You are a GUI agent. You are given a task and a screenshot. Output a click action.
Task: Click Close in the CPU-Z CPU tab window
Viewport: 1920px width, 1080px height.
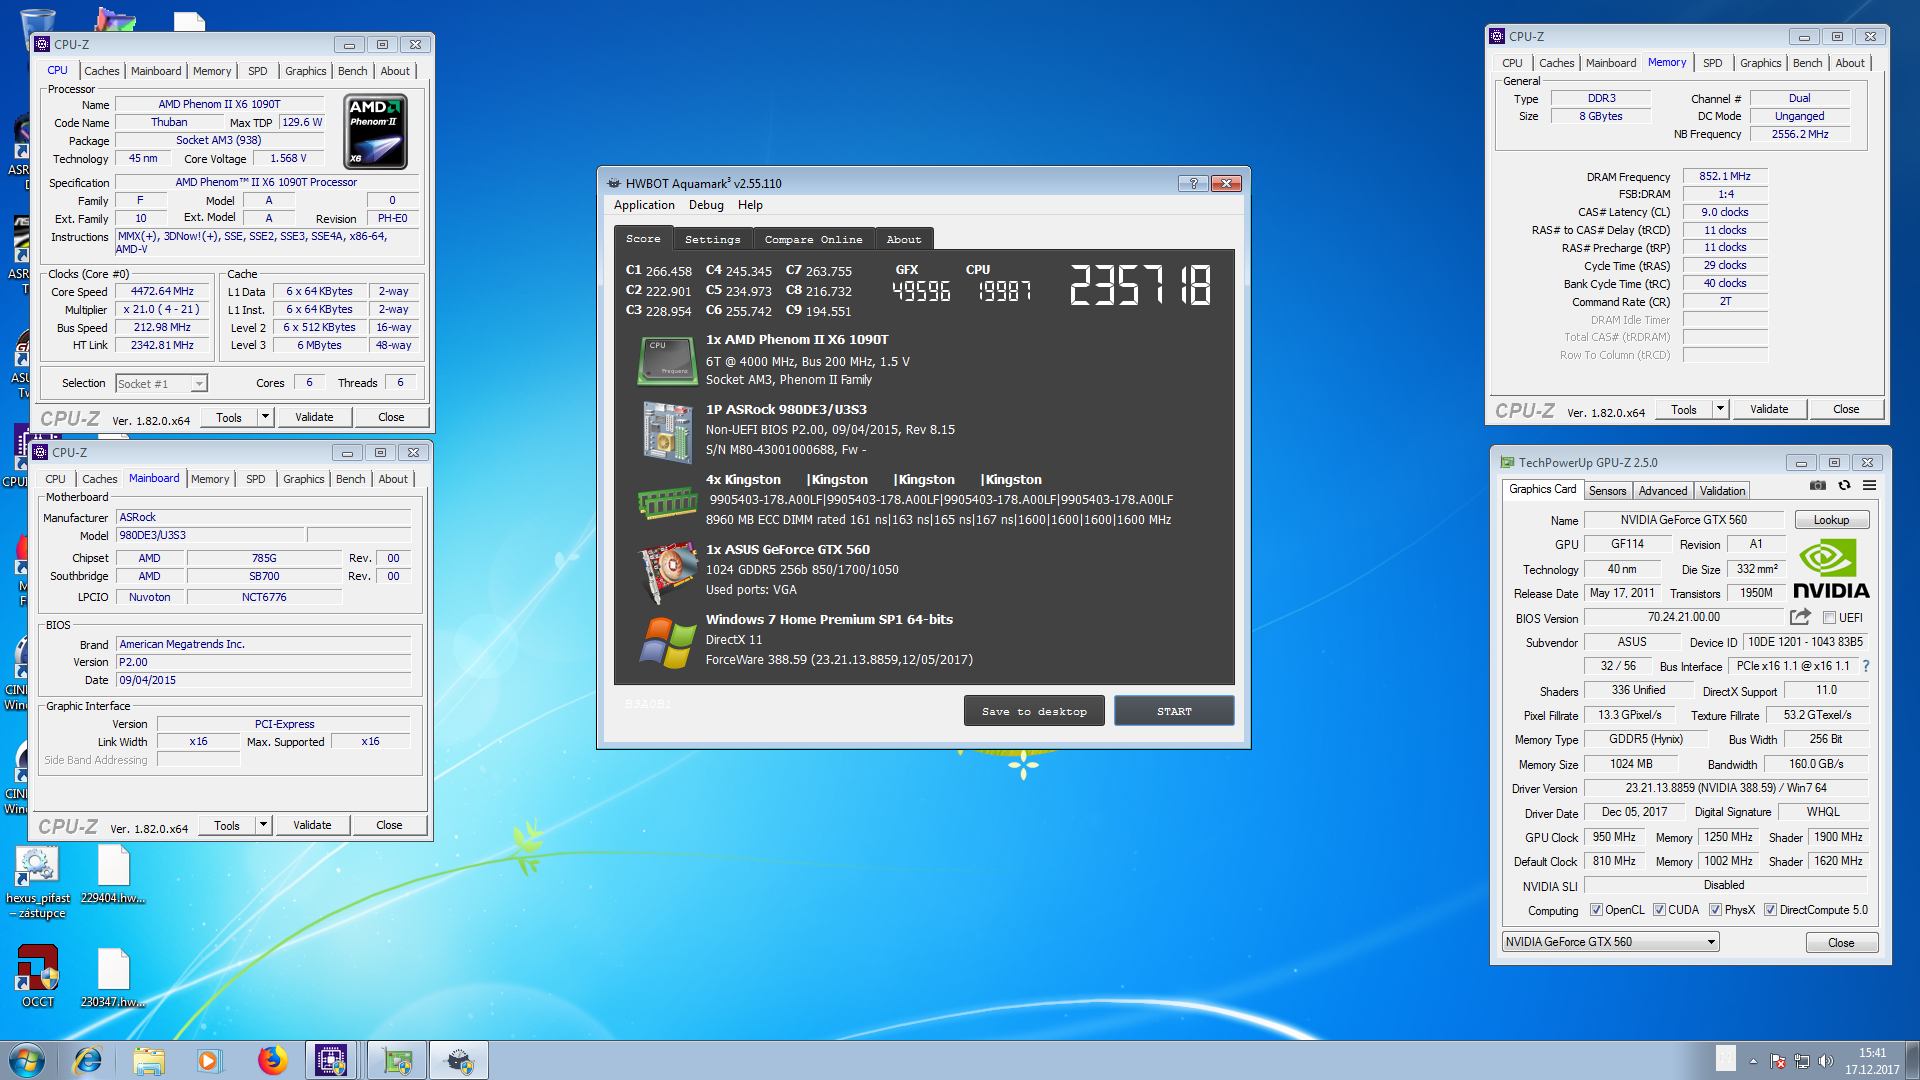pos(391,417)
